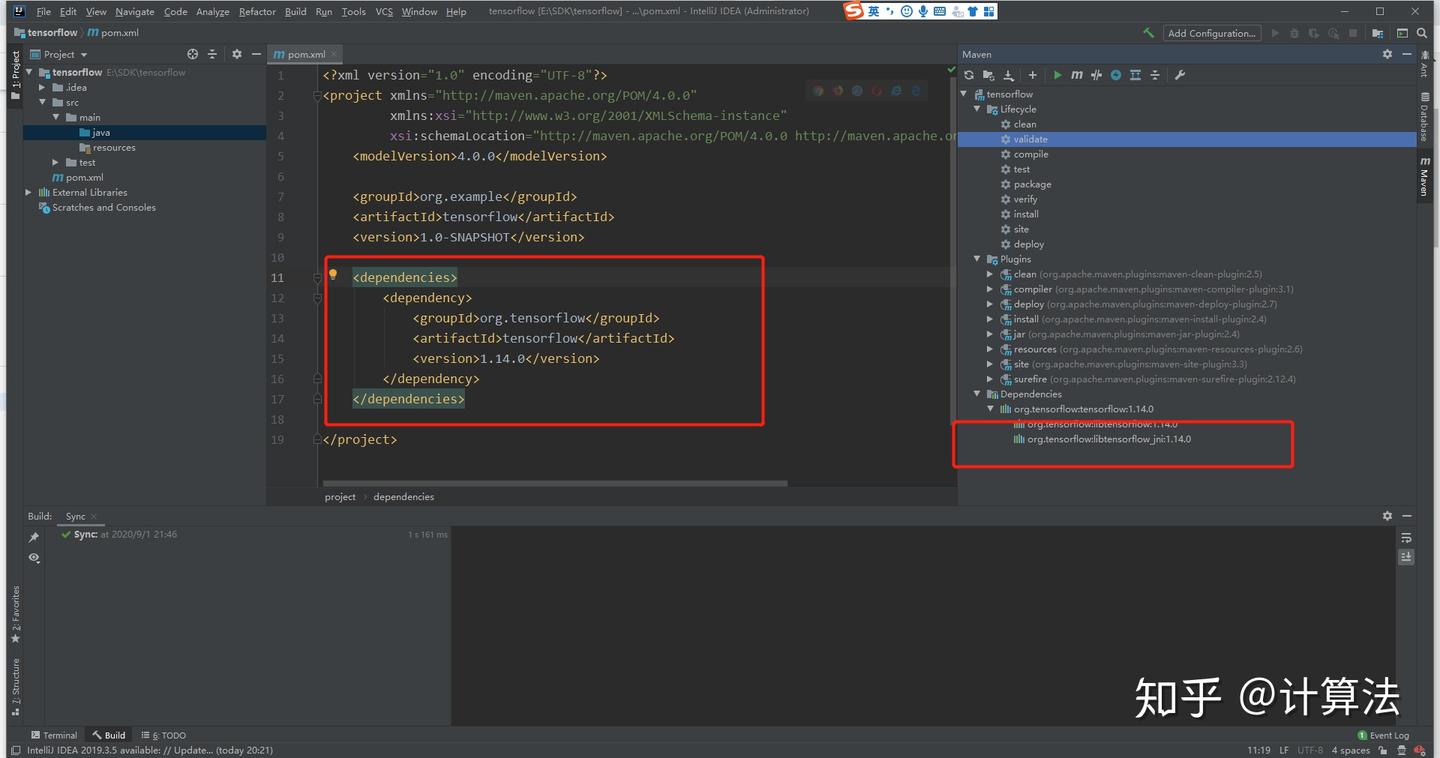Screen dimensions: 1440x758
Task: Open Maven Settings wrench
Action: pos(1180,75)
